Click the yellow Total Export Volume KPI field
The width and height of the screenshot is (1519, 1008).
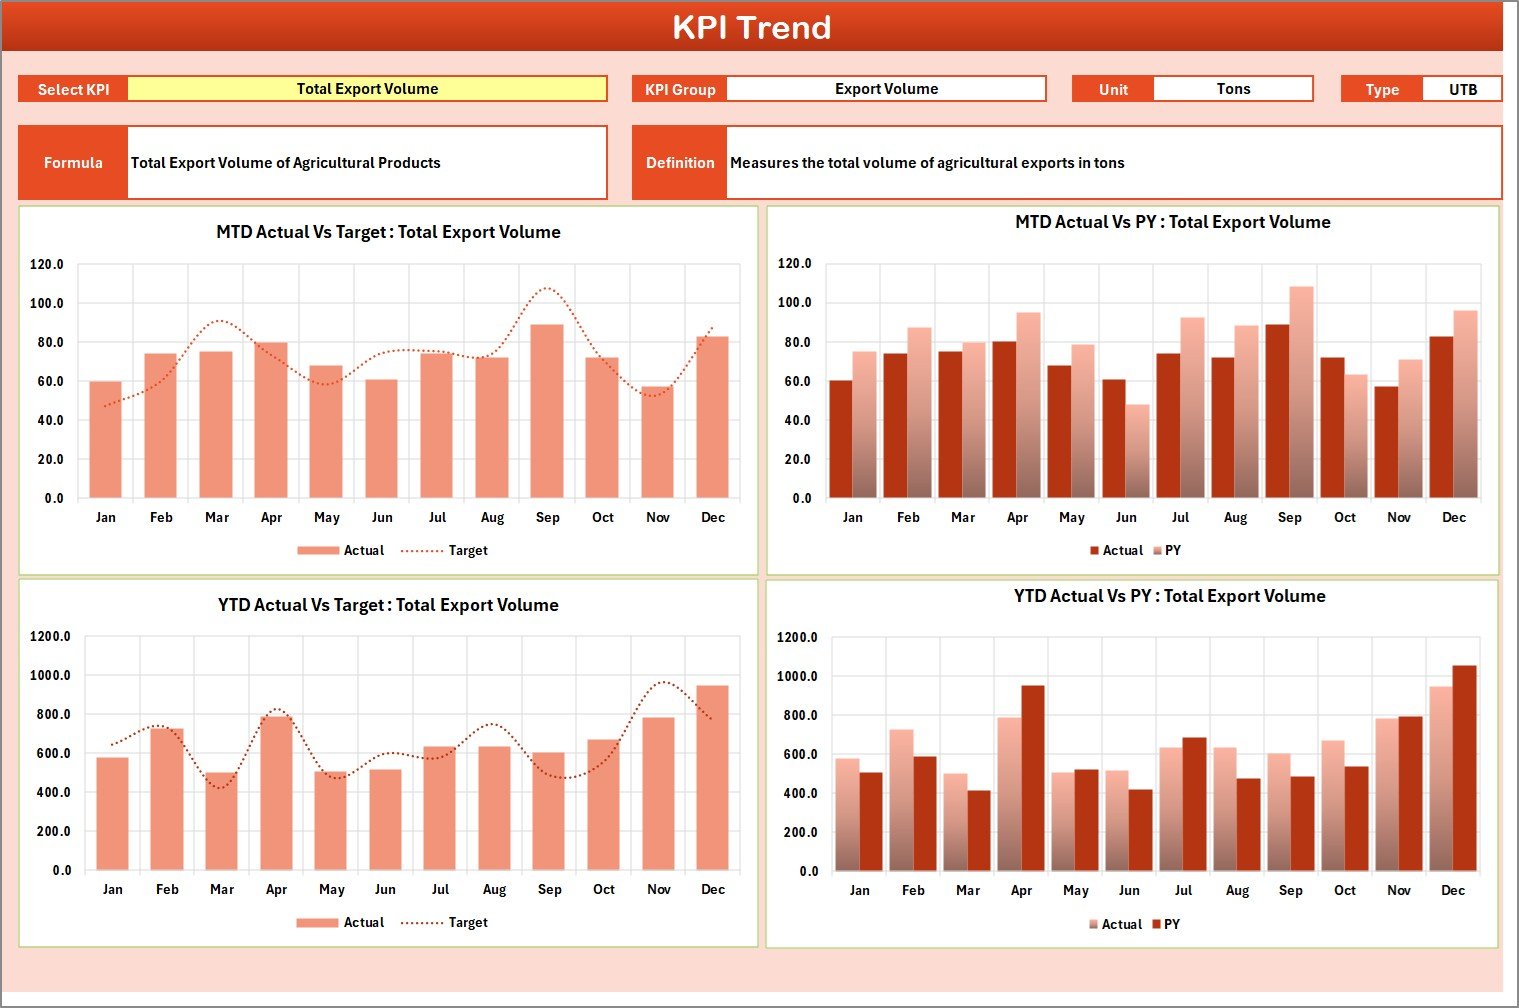[x=366, y=88]
